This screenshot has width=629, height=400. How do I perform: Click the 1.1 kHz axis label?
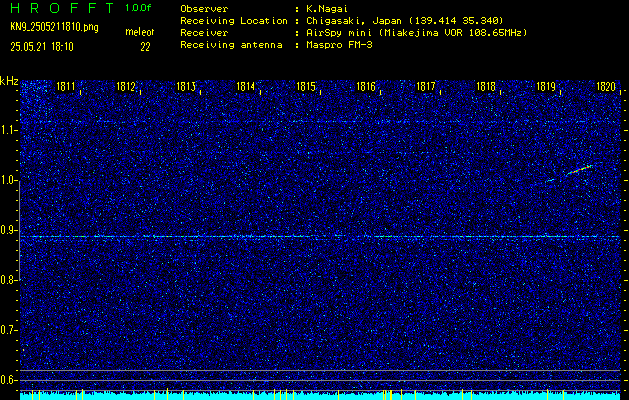tap(7, 130)
